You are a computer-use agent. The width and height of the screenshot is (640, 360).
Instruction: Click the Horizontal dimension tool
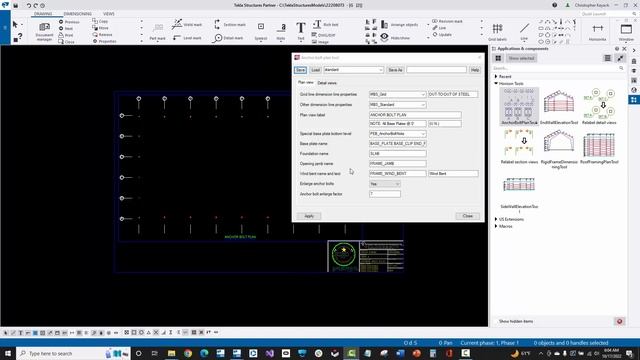pos(598,31)
